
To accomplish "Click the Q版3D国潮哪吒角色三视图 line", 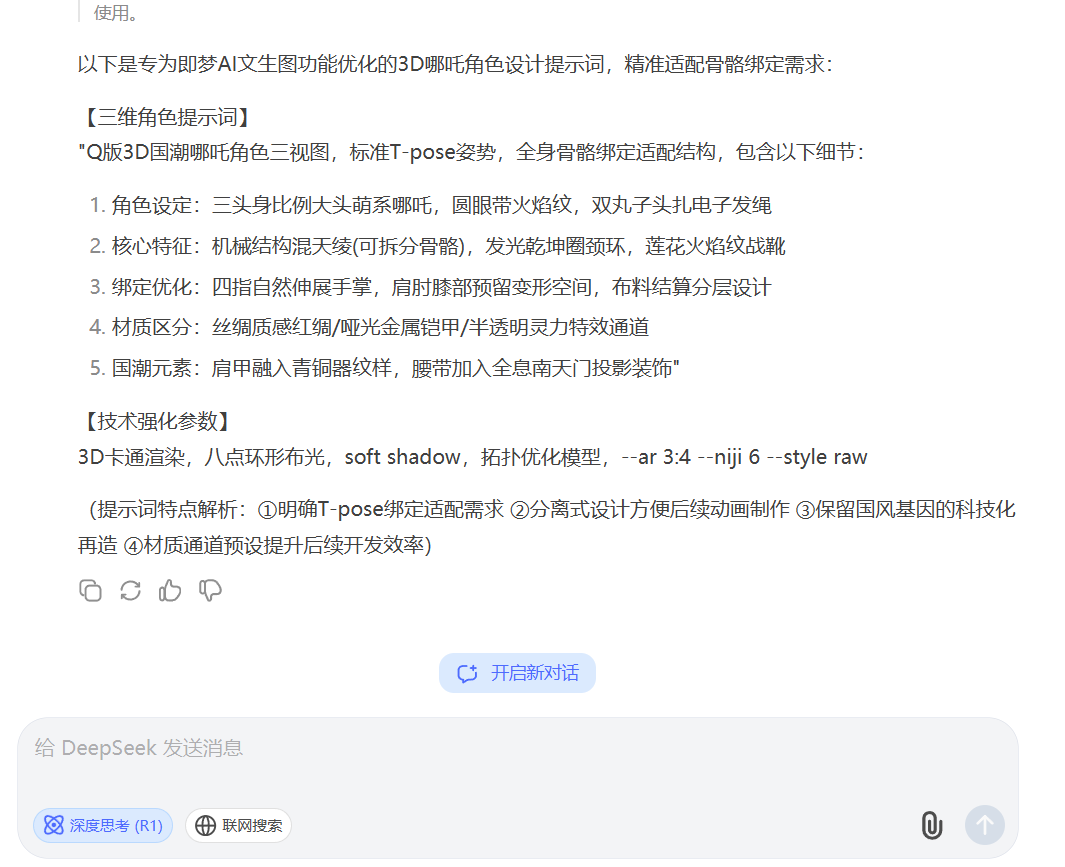I will 471,152.
